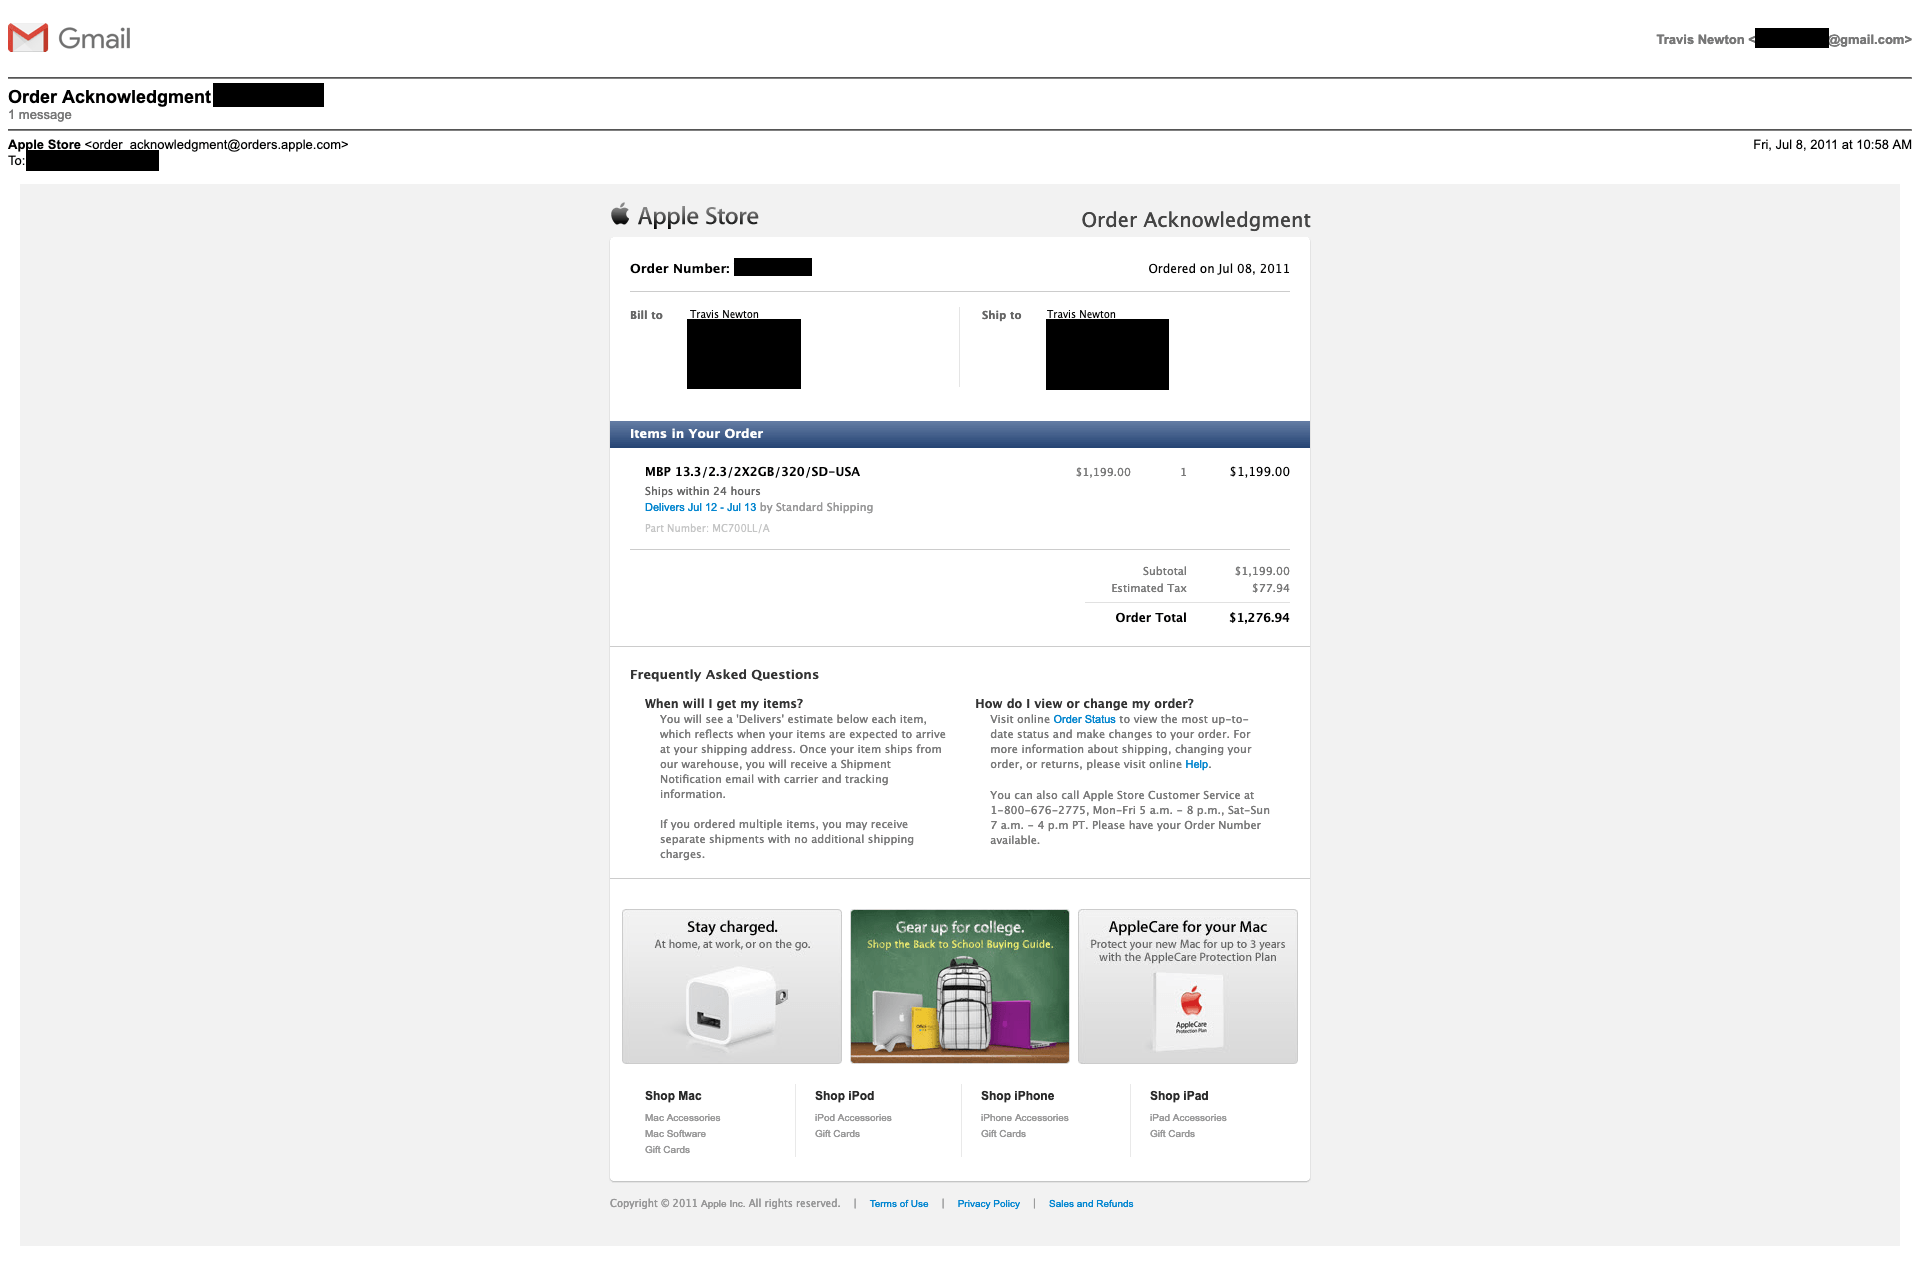The width and height of the screenshot is (1920, 1266).
Task: Open Terms of Use link
Action: point(898,1204)
